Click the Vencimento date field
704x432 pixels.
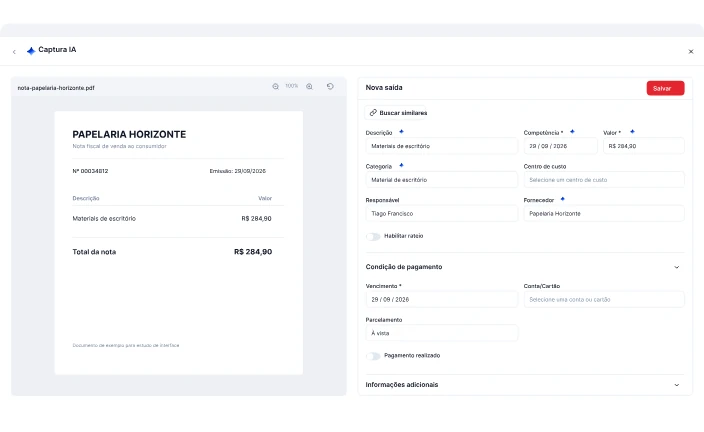point(442,299)
